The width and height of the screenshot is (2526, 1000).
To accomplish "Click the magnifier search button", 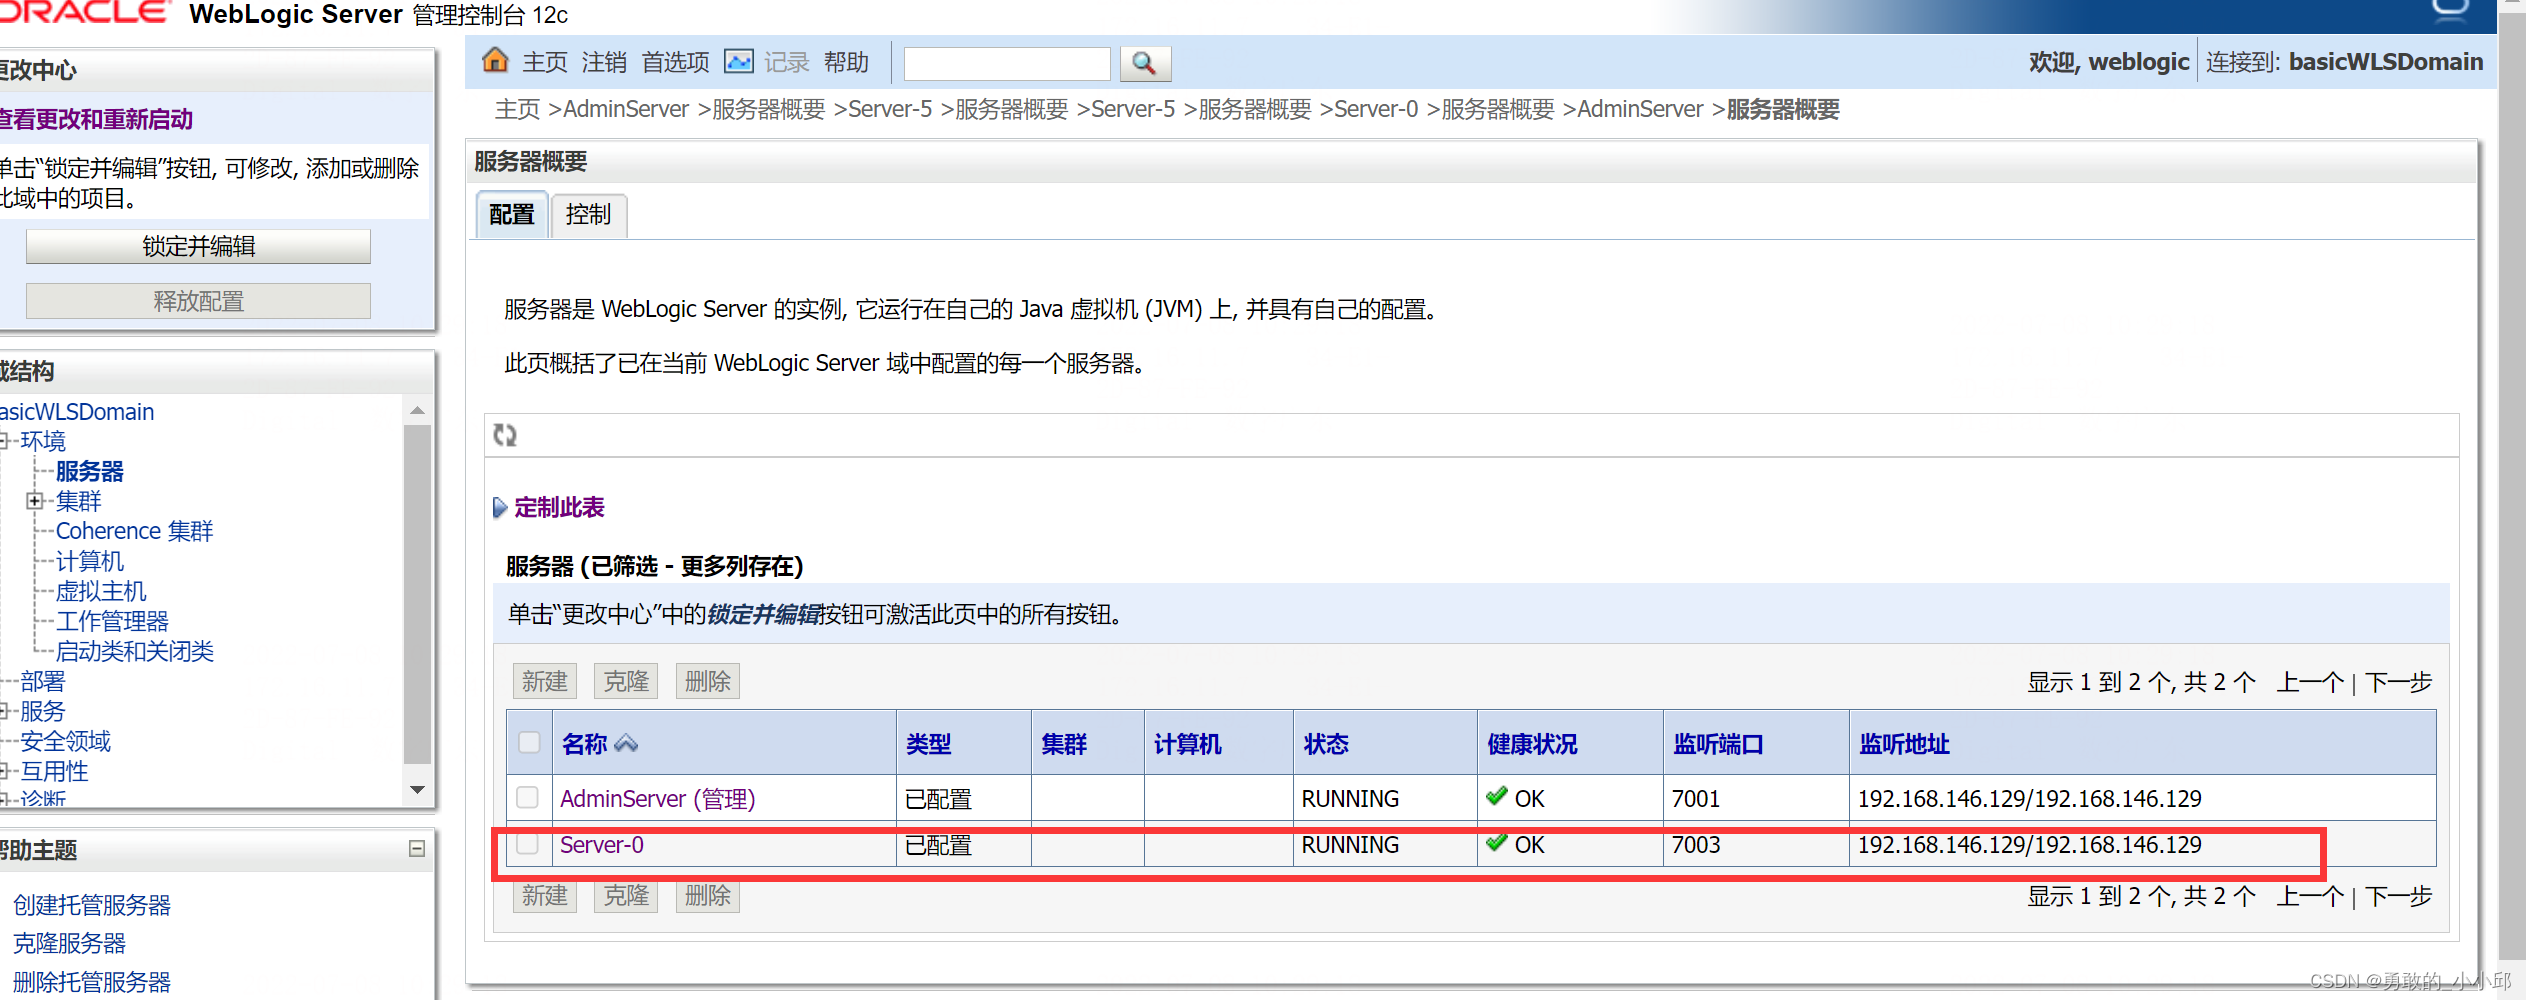I will pyautogui.click(x=1145, y=64).
